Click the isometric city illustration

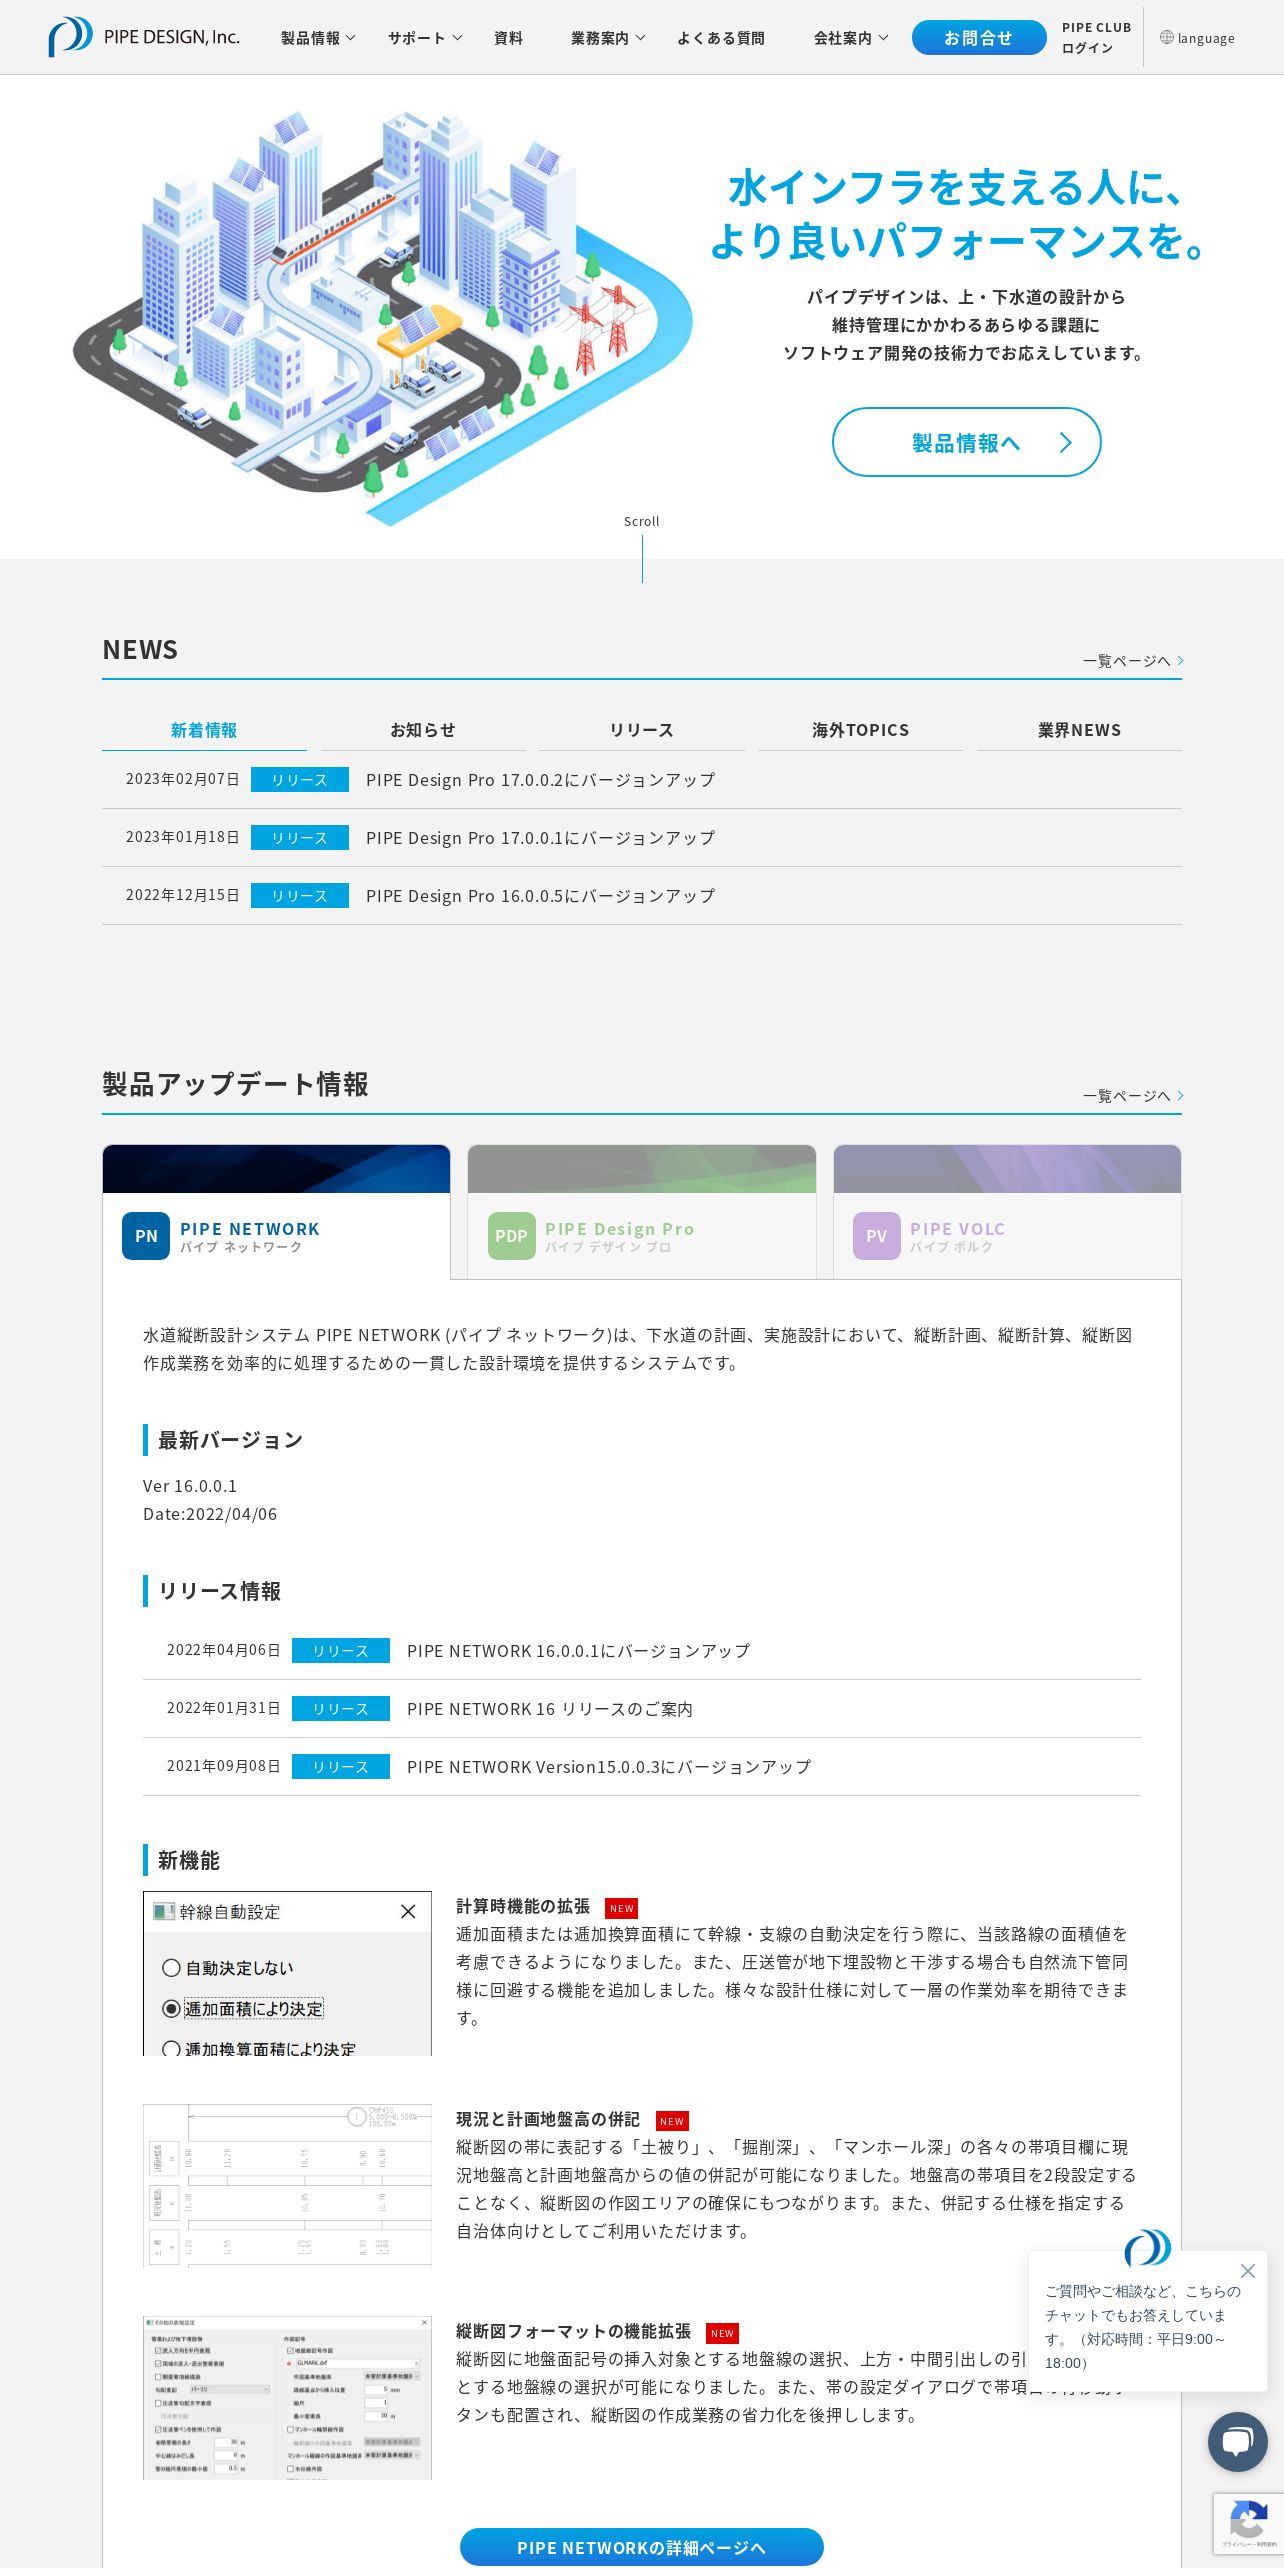tap(382, 316)
